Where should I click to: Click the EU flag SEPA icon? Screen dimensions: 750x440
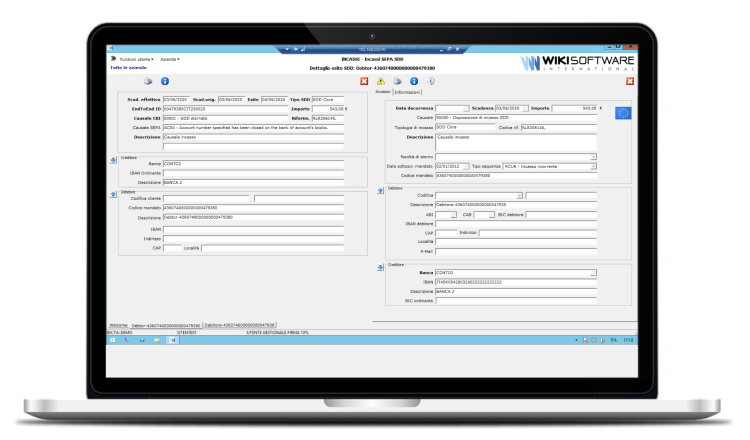[x=625, y=114]
